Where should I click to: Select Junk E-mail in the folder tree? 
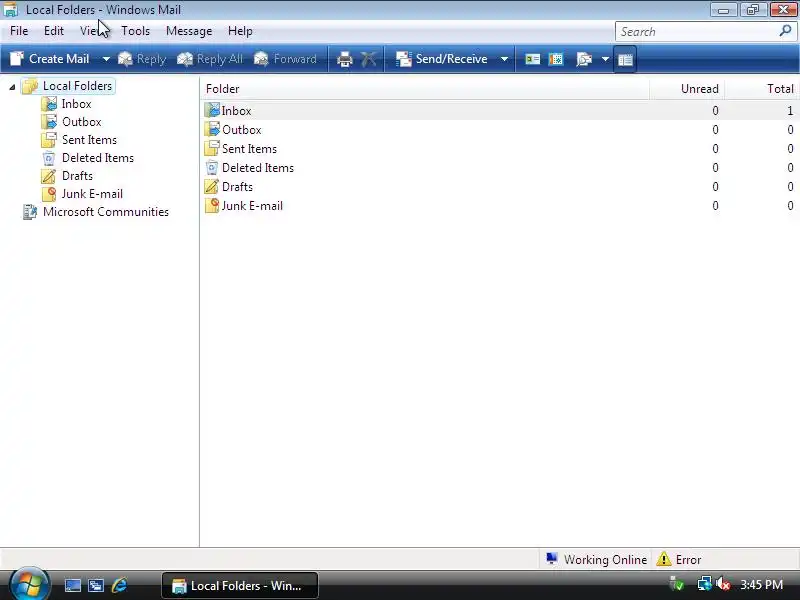click(92, 194)
